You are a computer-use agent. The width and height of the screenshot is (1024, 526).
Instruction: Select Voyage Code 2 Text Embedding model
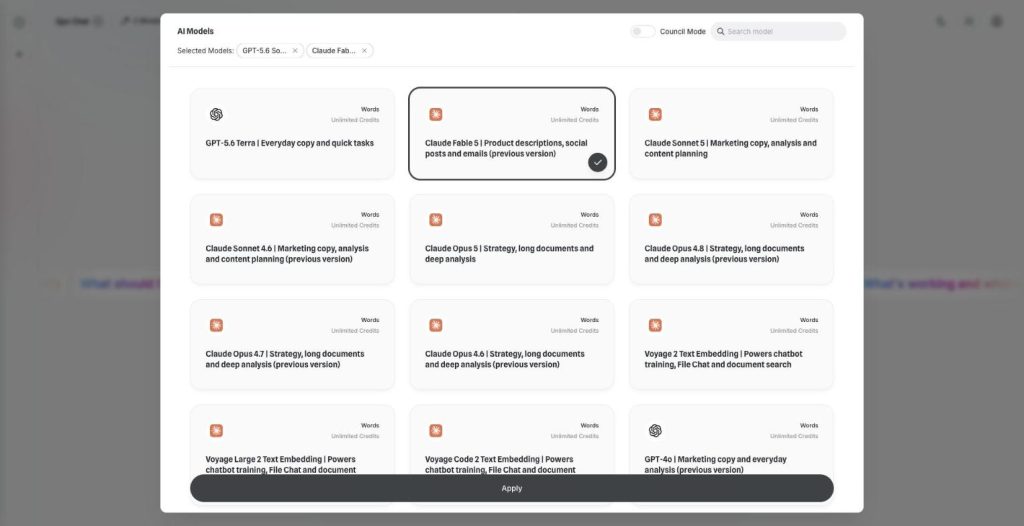click(x=512, y=440)
